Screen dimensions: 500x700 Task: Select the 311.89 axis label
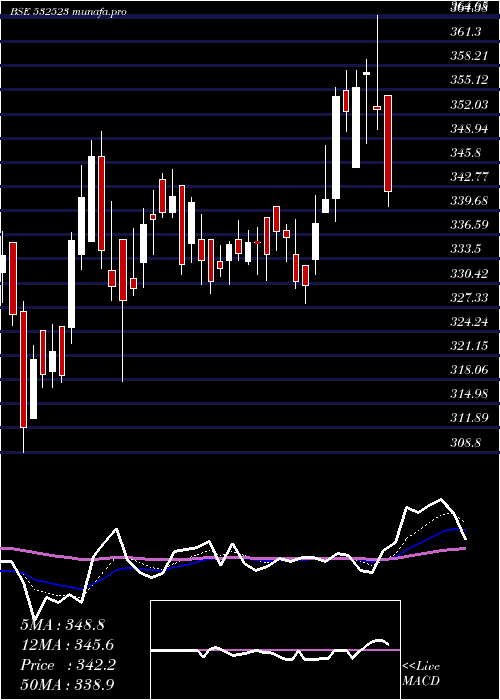point(468,418)
